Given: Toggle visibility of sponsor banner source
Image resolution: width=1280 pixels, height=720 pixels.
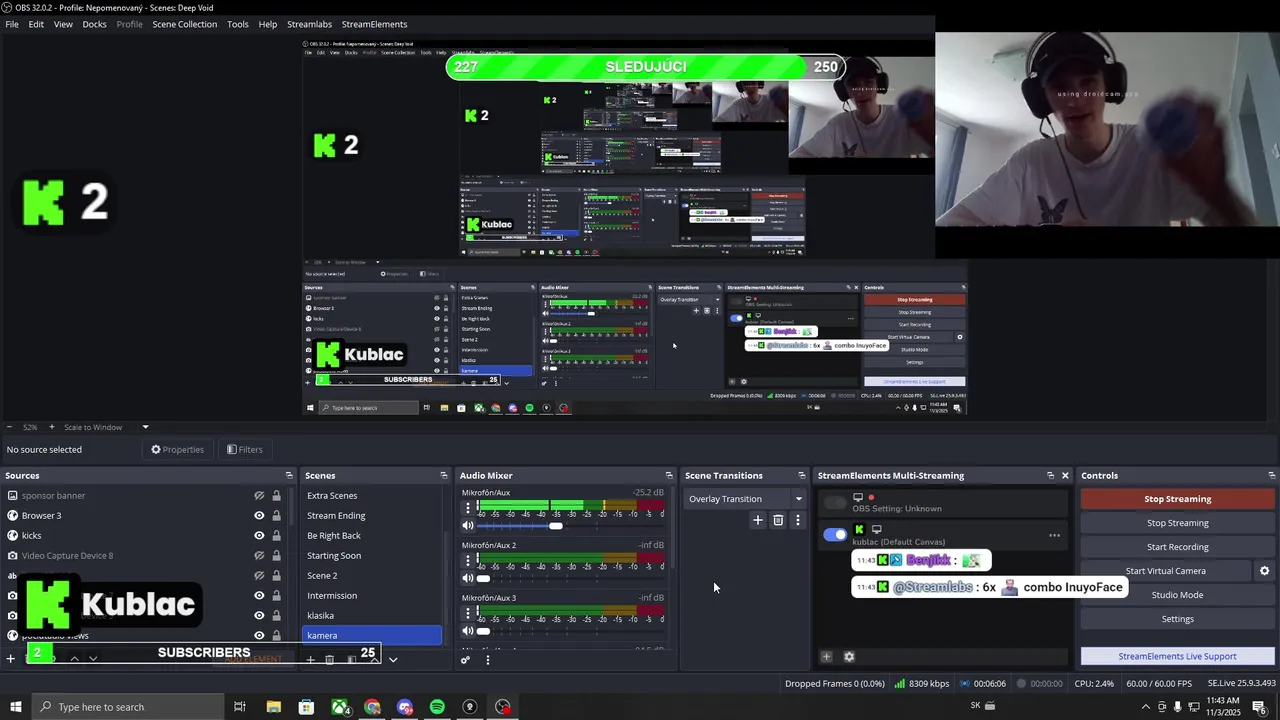Looking at the screenshot, I should [x=259, y=496].
